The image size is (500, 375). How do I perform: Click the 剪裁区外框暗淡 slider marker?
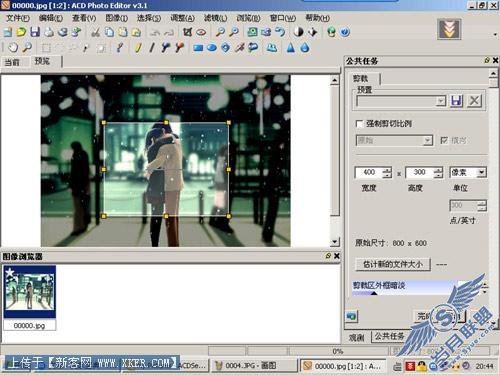click(x=374, y=293)
